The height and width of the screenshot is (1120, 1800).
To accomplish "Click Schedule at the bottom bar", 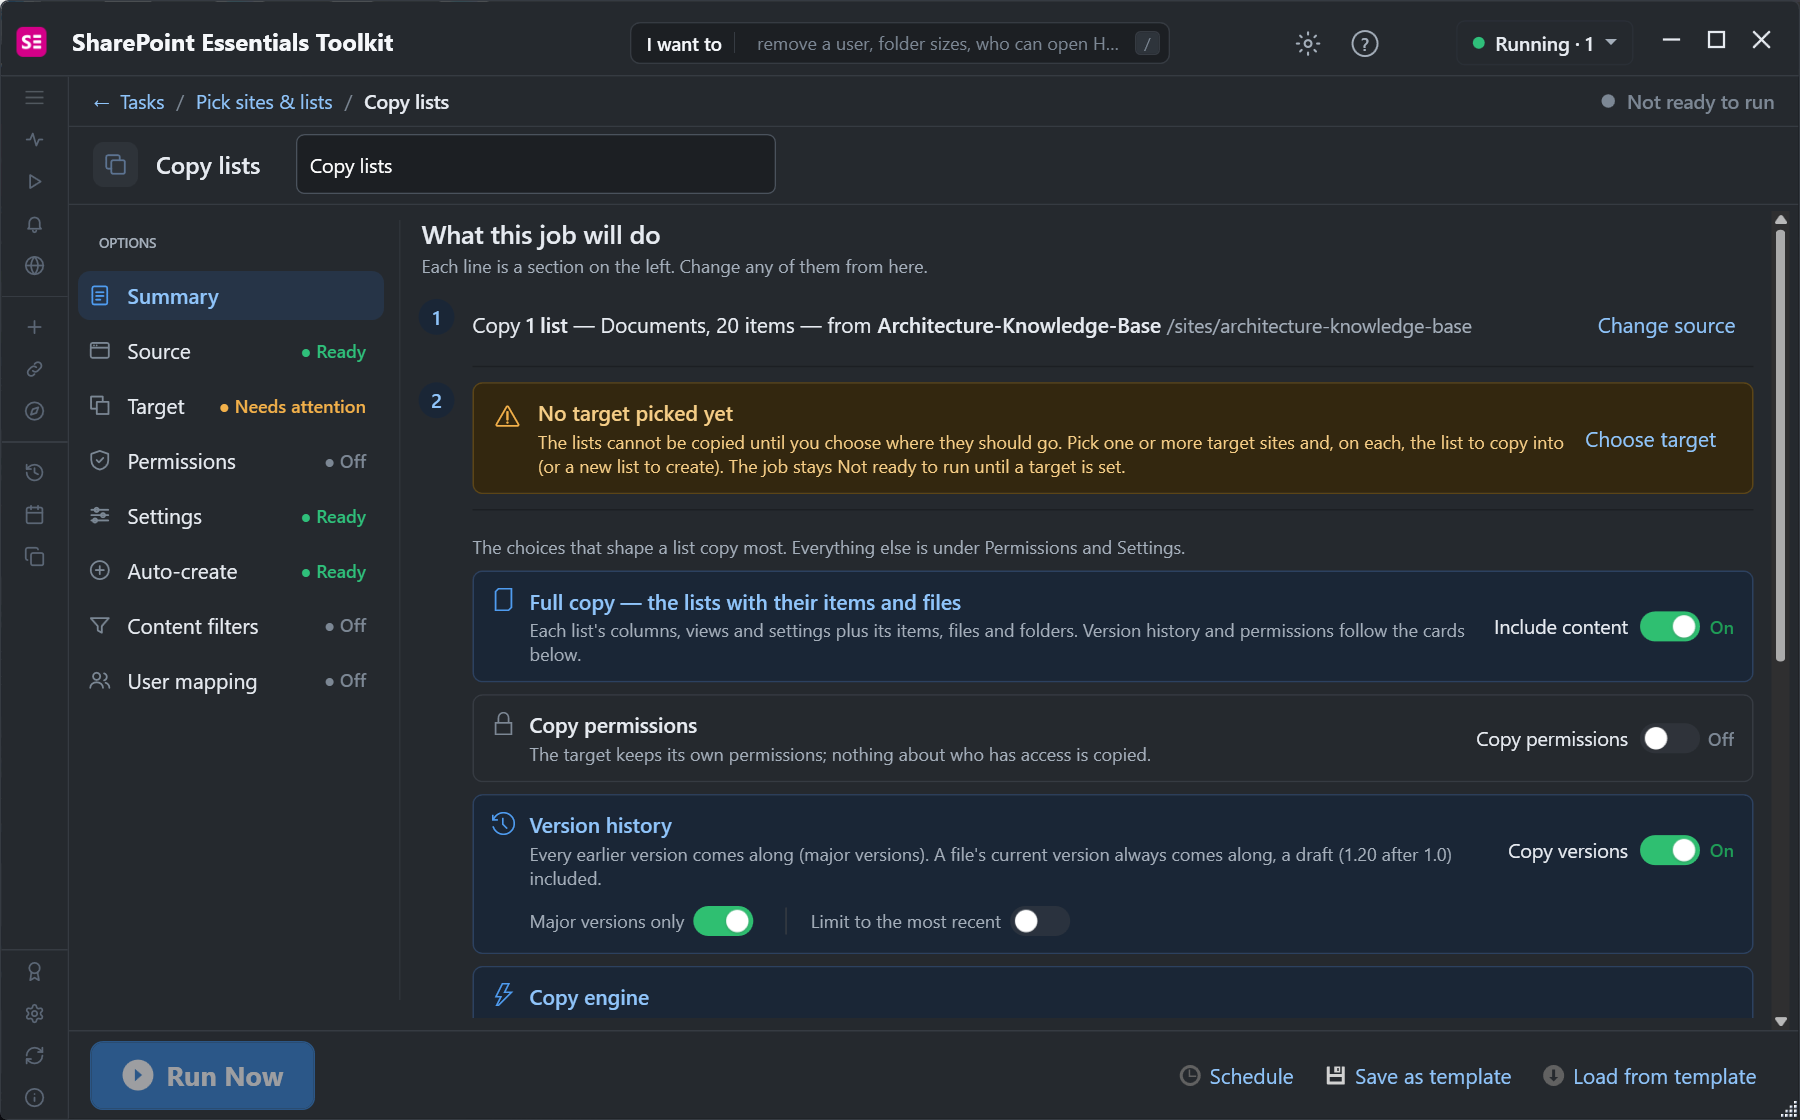I will [1237, 1076].
